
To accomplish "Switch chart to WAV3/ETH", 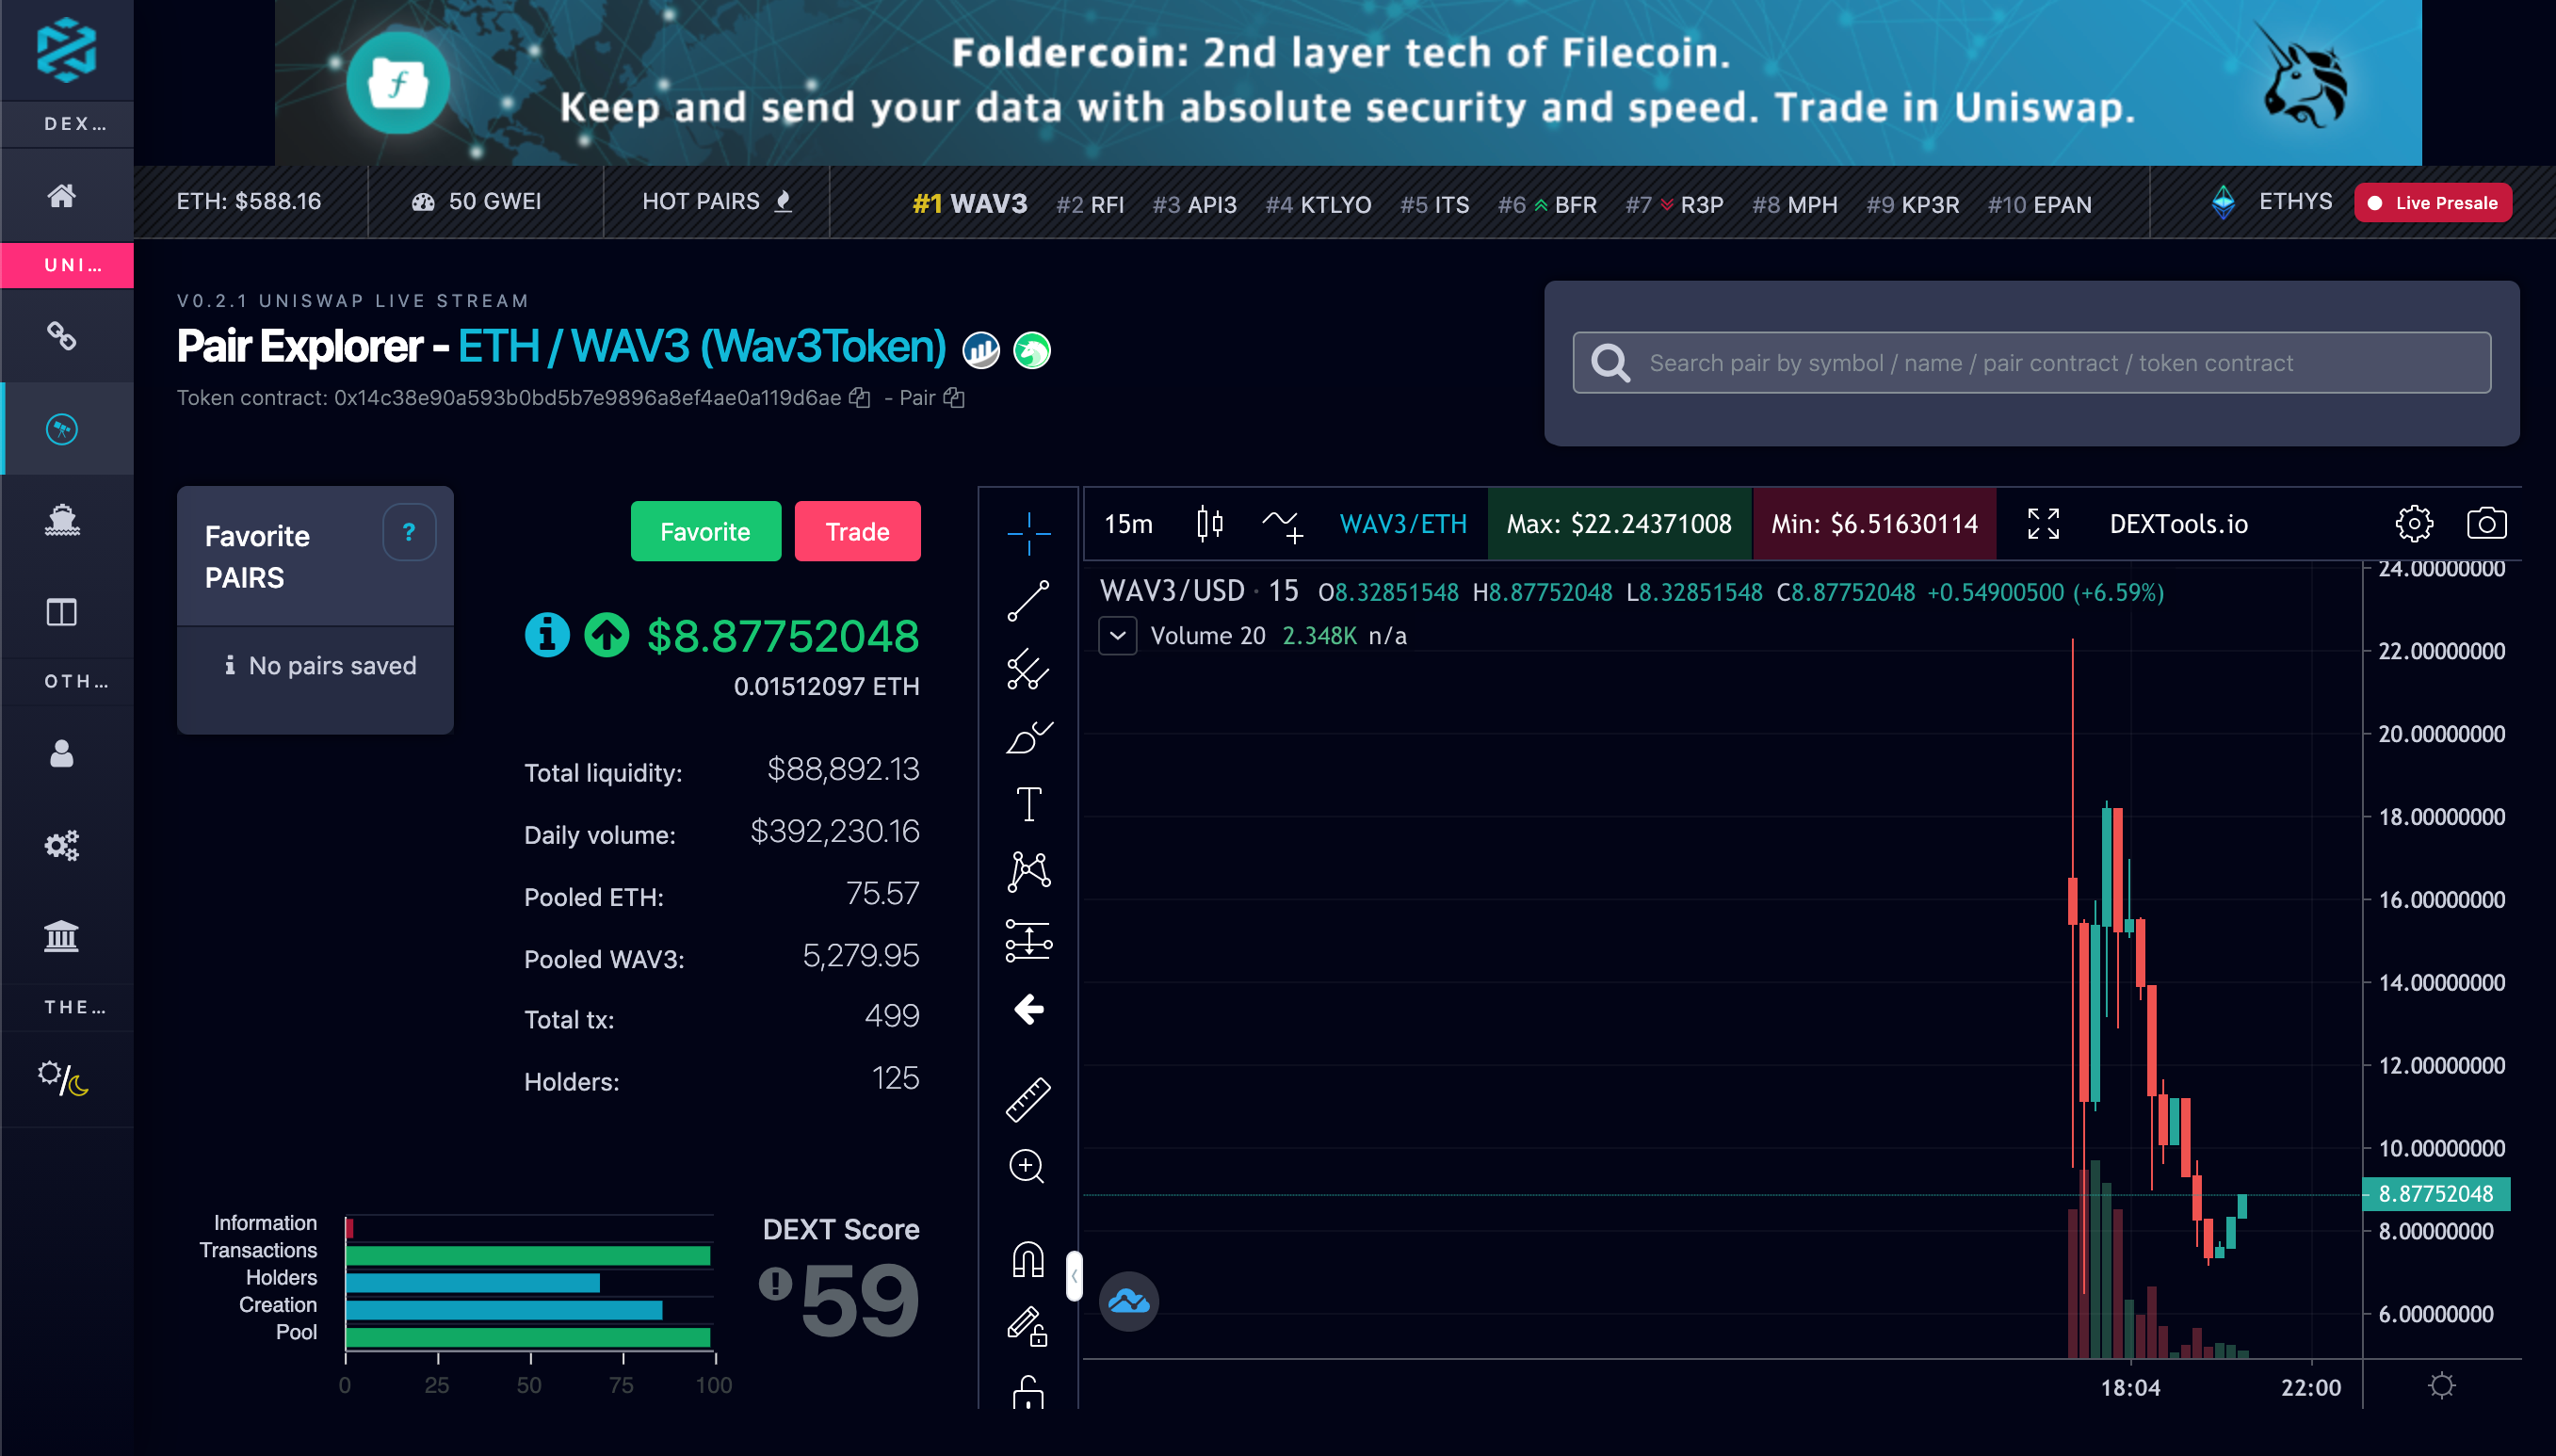I will tap(1402, 523).
